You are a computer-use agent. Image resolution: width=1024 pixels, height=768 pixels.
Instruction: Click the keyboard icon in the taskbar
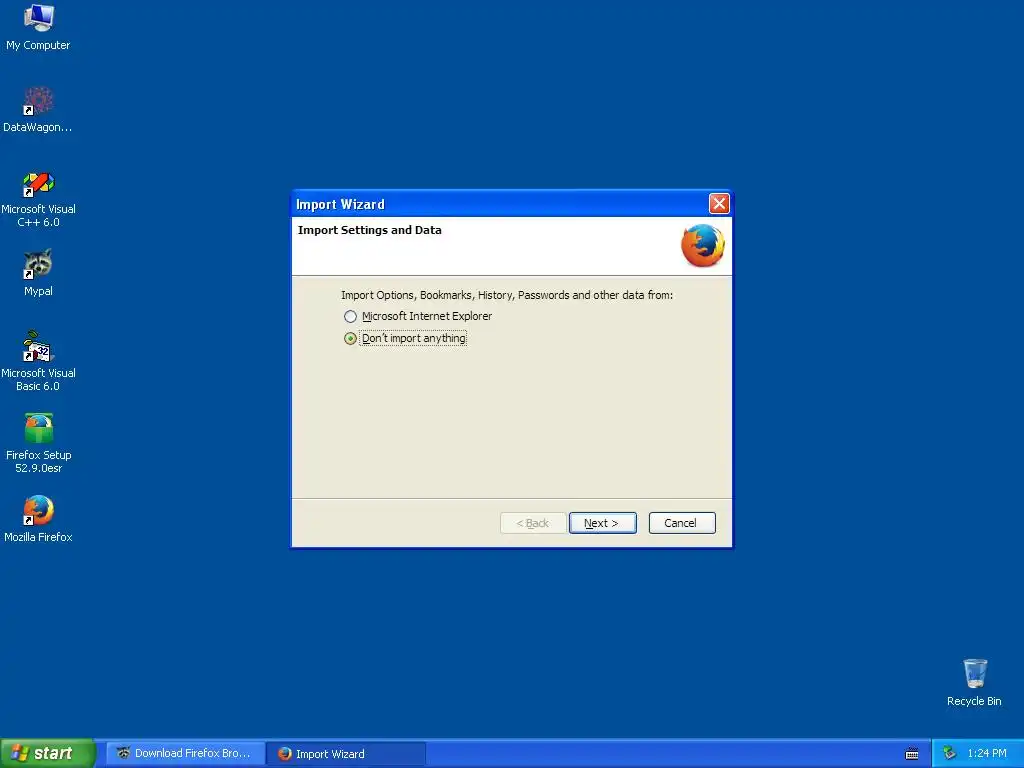coord(912,754)
